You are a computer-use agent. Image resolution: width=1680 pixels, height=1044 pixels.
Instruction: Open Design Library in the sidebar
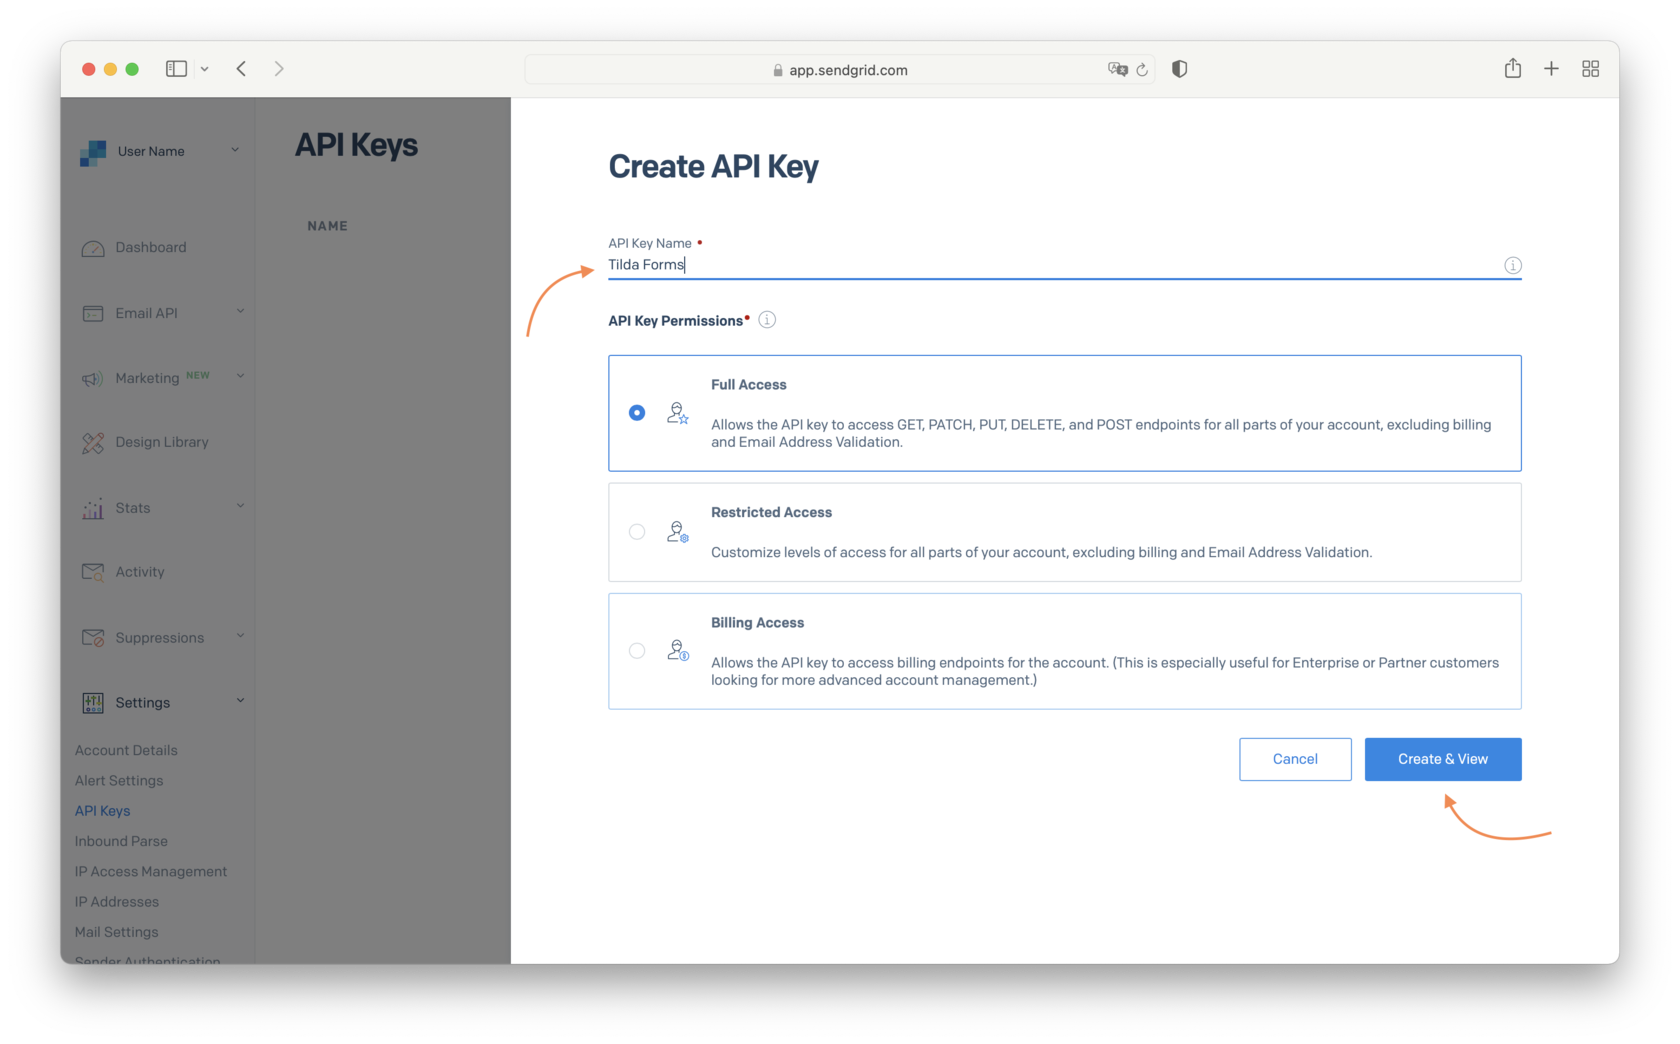point(162,442)
